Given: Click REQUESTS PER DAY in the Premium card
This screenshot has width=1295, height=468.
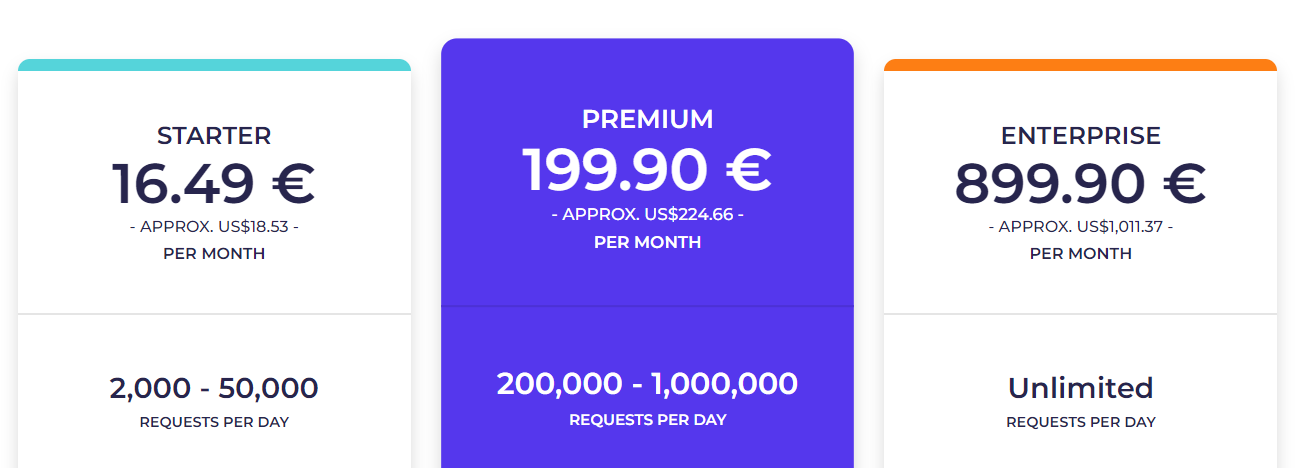Looking at the screenshot, I should tap(647, 420).
